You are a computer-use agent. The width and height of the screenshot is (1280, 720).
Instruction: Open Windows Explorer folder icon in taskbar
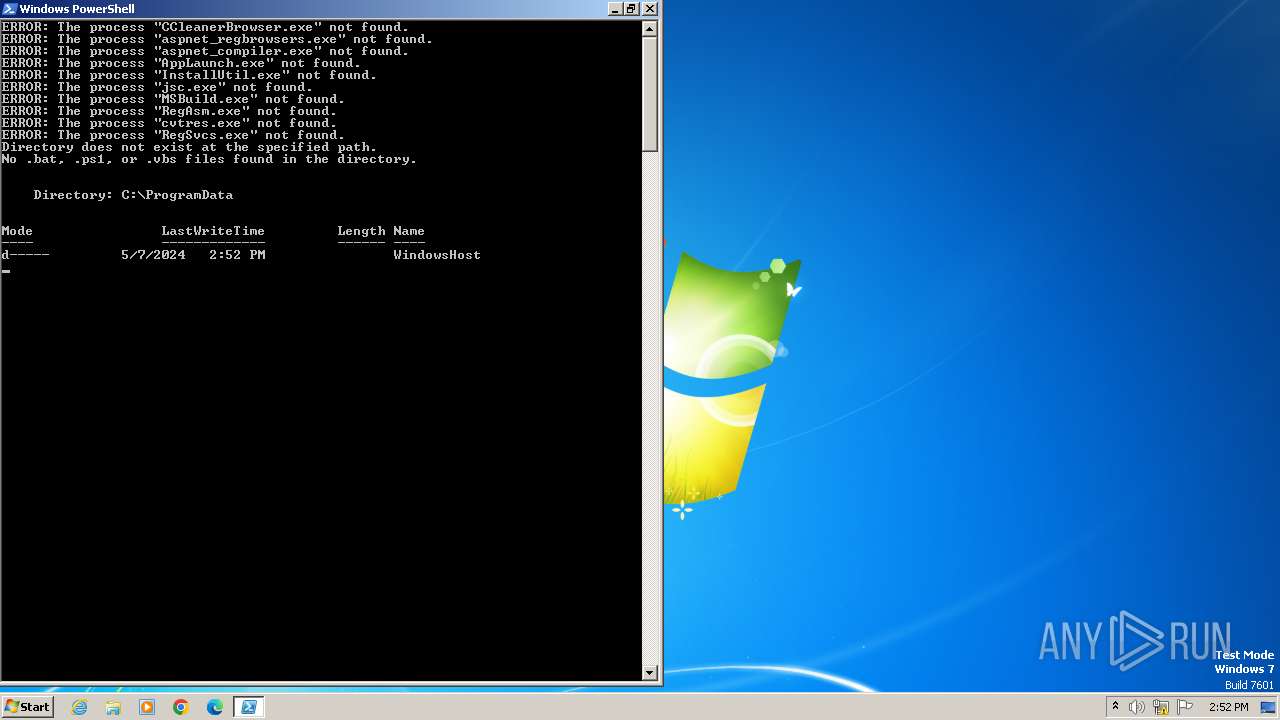point(113,707)
